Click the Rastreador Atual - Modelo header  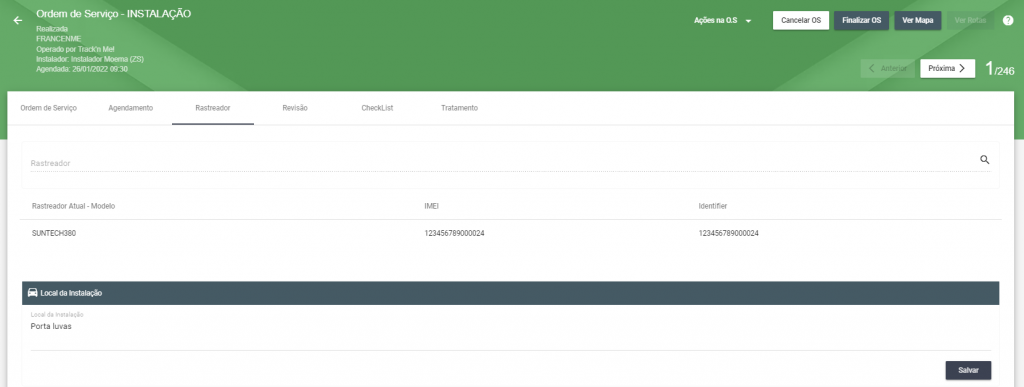click(73, 206)
